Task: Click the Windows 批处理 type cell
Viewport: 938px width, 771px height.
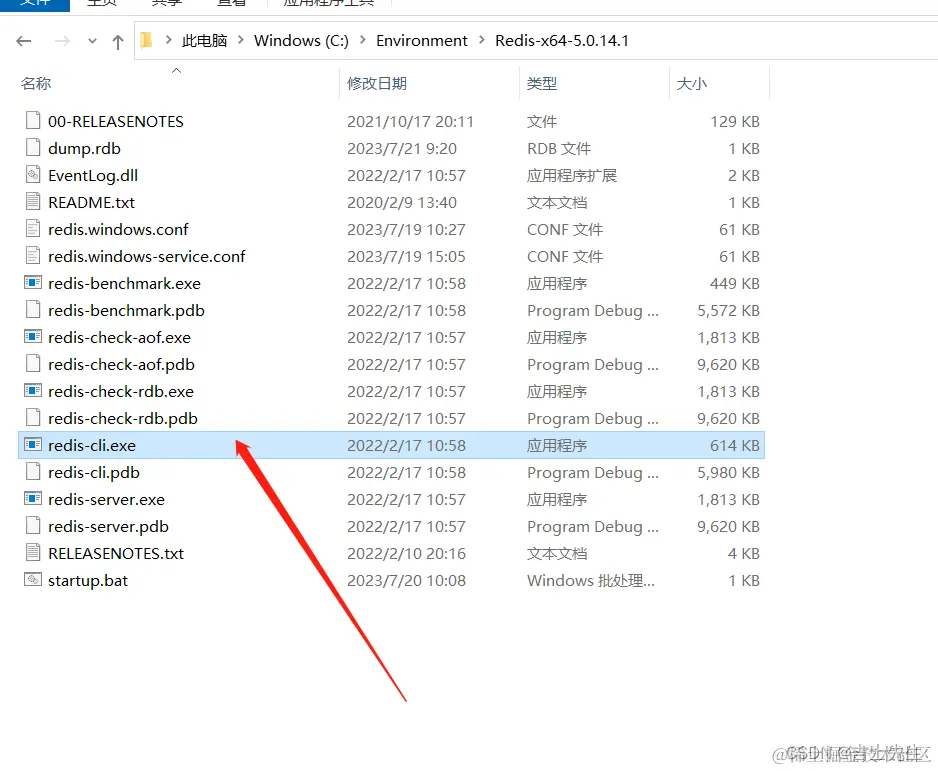Action: pyautogui.click(x=590, y=580)
